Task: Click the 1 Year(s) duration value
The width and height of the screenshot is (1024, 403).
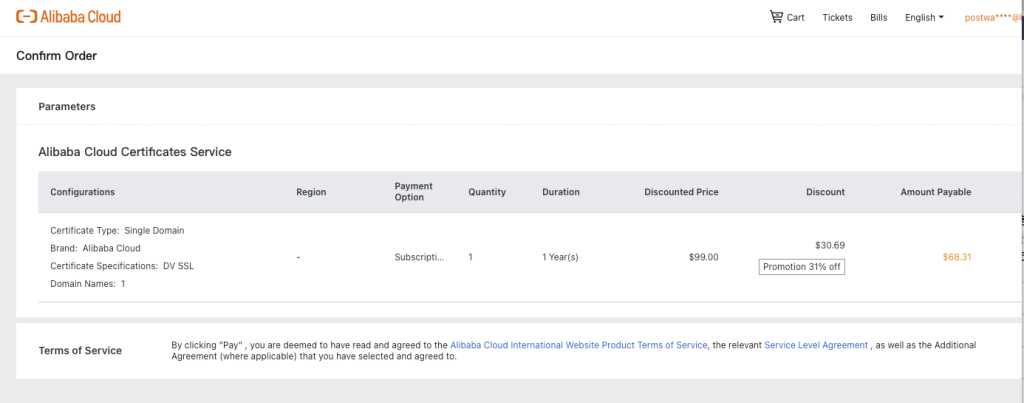Action: [x=560, y=257]
